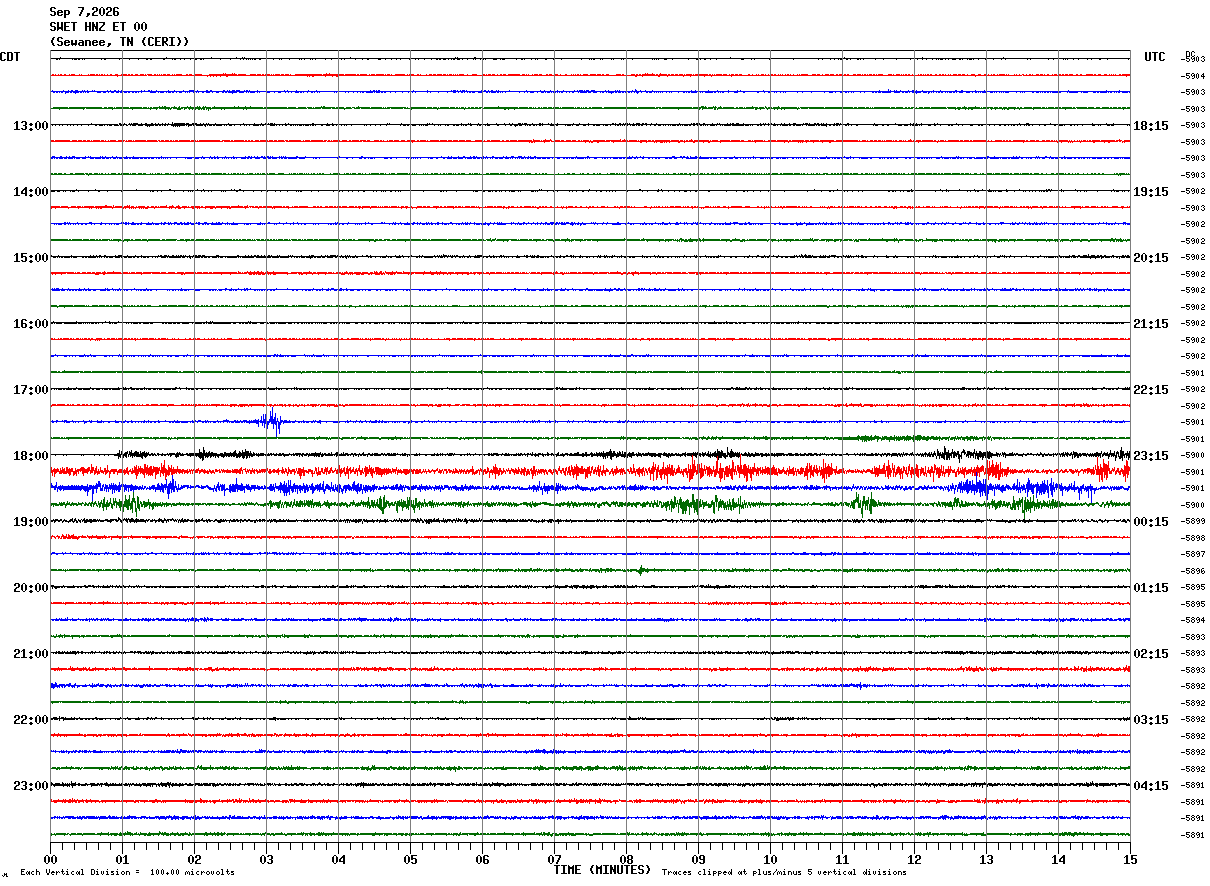Click the 21:00 CDT time label

pos(30,654)
